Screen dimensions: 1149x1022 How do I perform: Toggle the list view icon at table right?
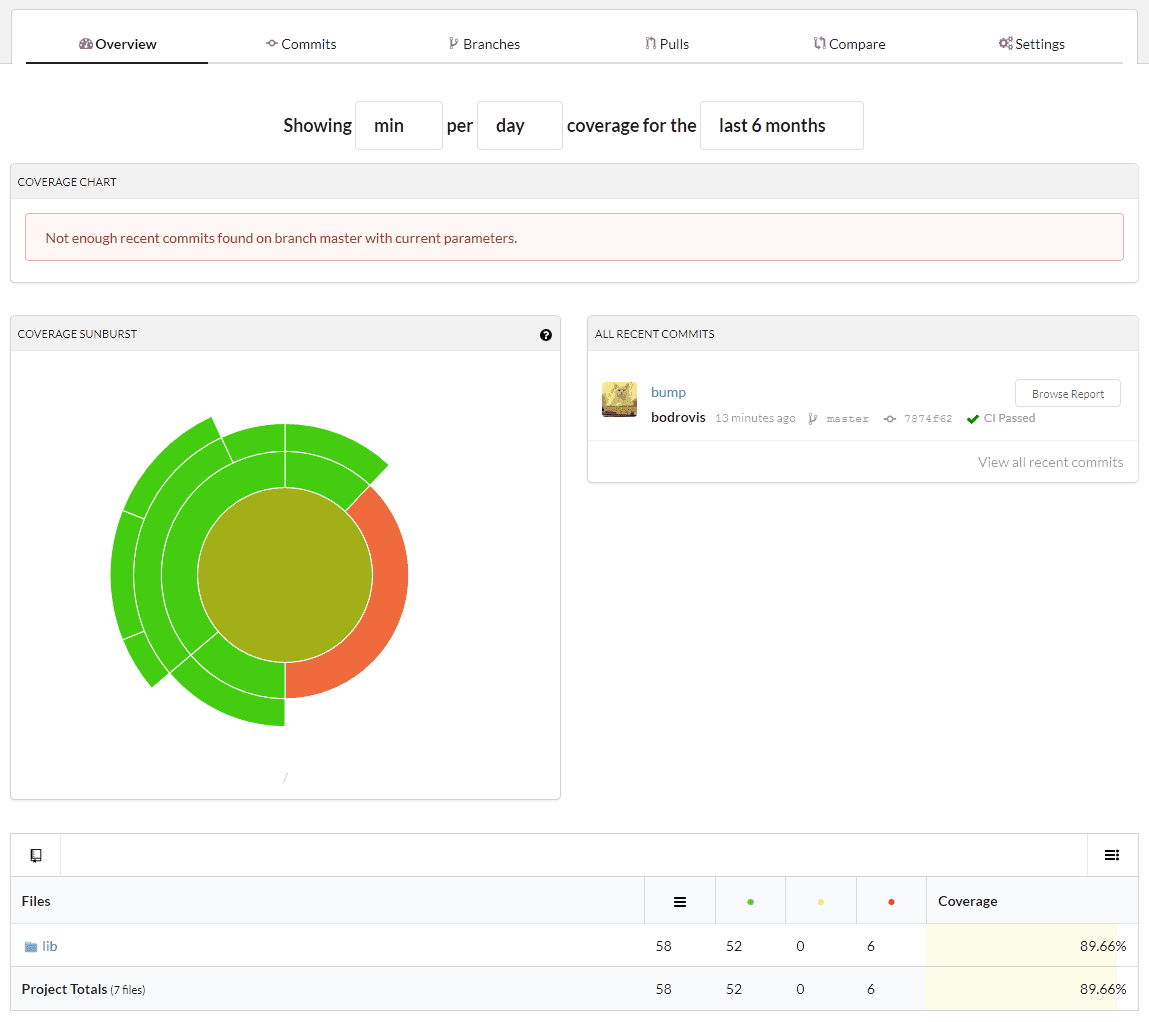1112,855
